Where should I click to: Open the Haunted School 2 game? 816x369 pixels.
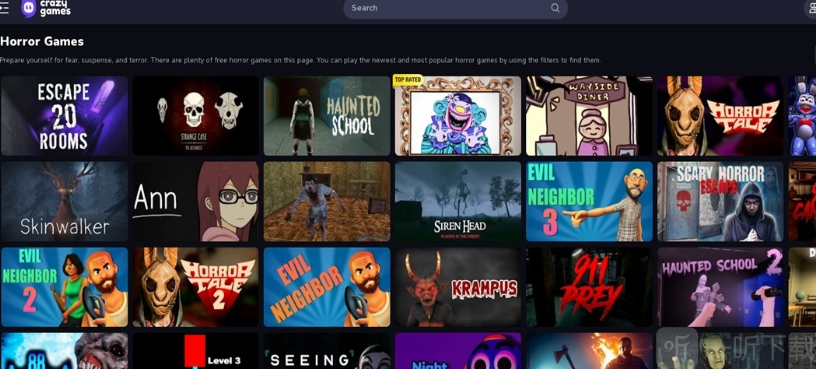coord(720,287)
